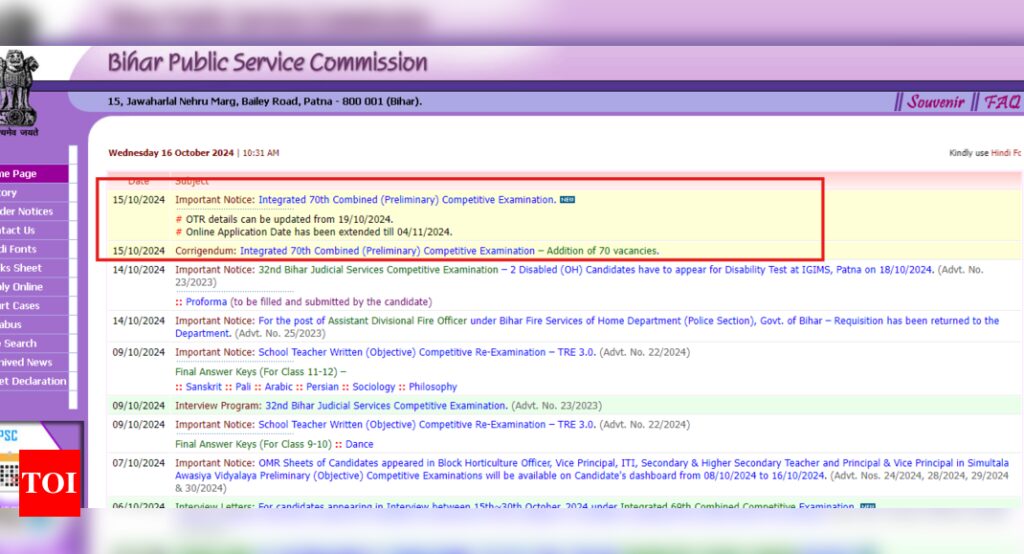Click the Souvenir link in header
This screenshot has height=554, width=1024.
coord(935,102)
